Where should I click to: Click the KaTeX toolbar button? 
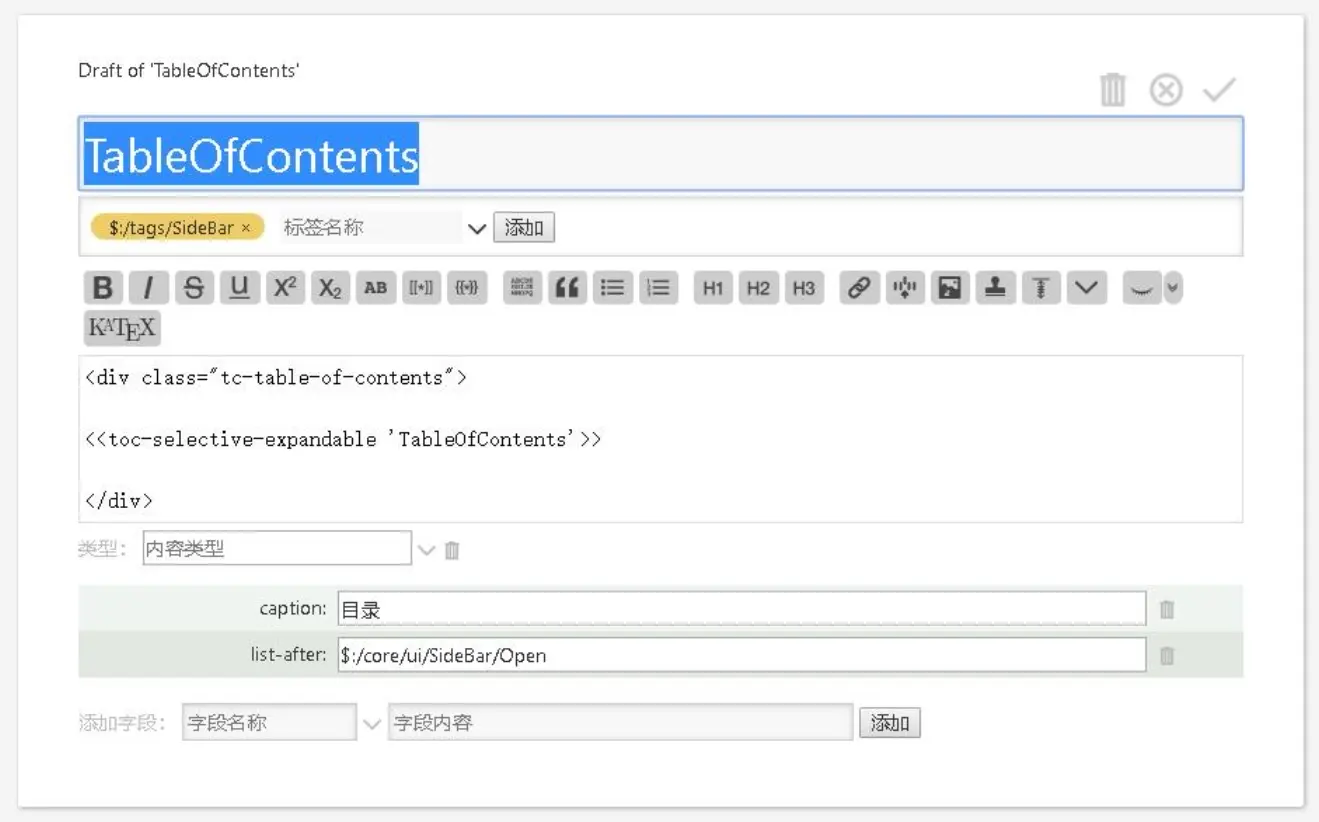pyautogui.click(x=122, y=328)
